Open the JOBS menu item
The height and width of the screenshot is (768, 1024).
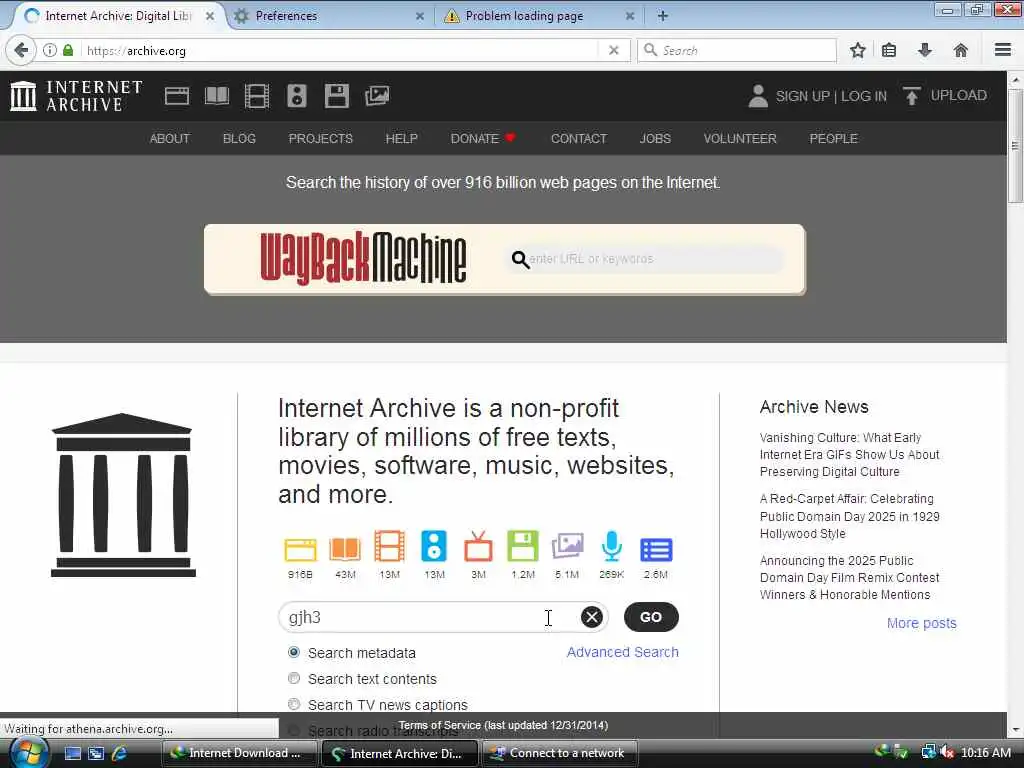coord(655,138)
